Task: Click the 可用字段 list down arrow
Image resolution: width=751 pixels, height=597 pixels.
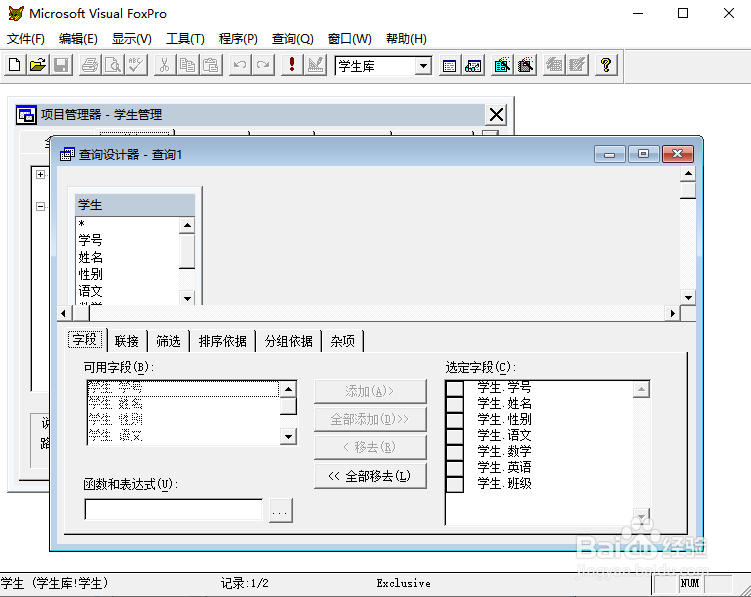Action: 288,436
